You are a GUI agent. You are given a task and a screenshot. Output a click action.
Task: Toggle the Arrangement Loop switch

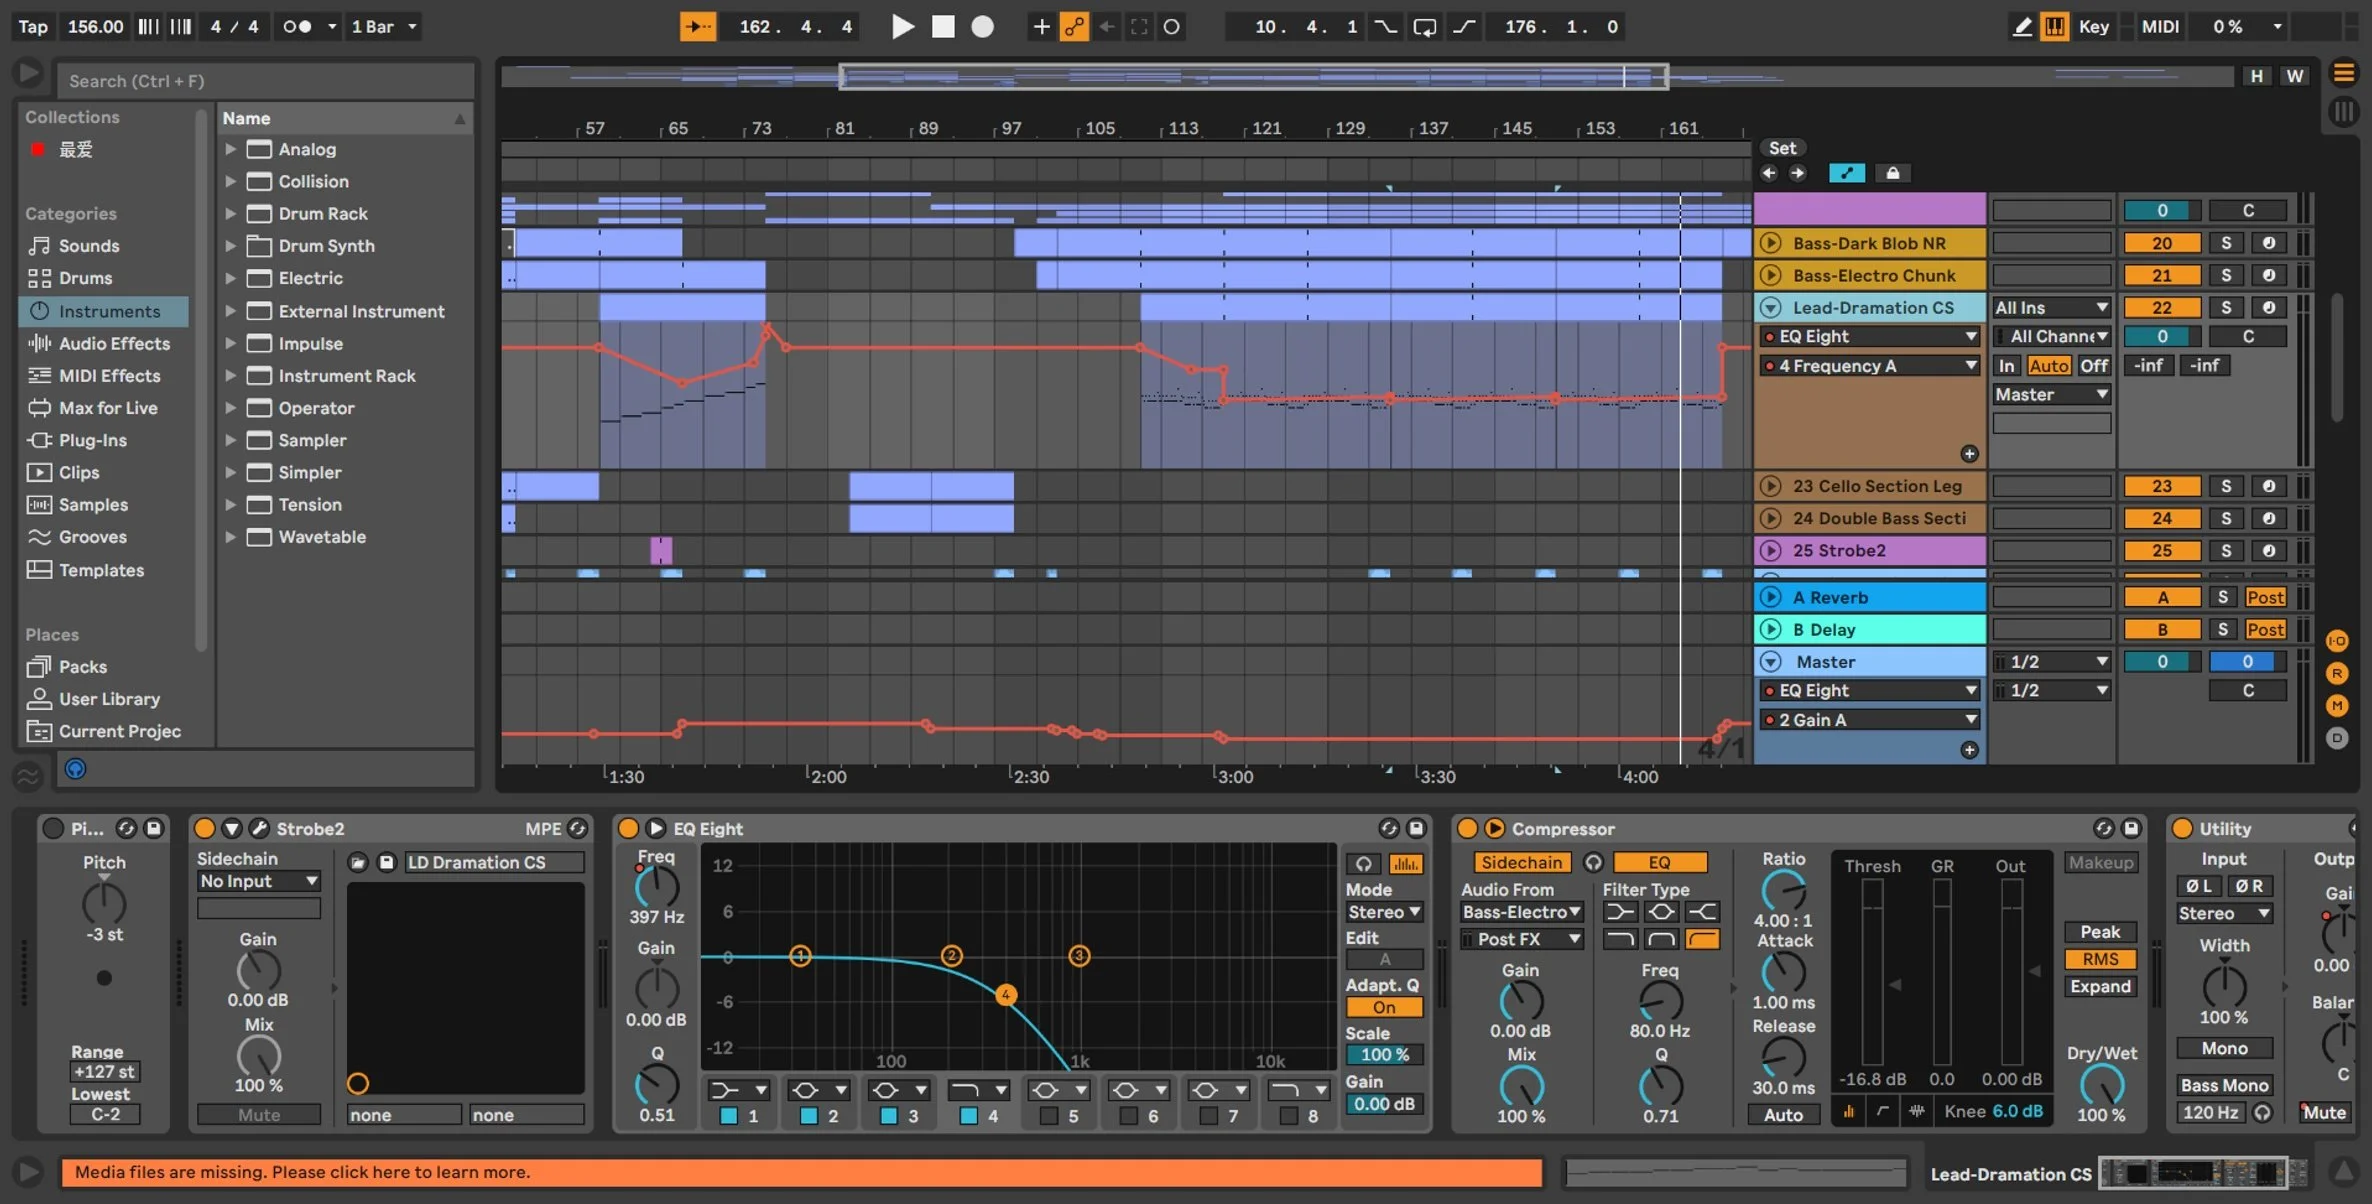(x=1424, y=27)
